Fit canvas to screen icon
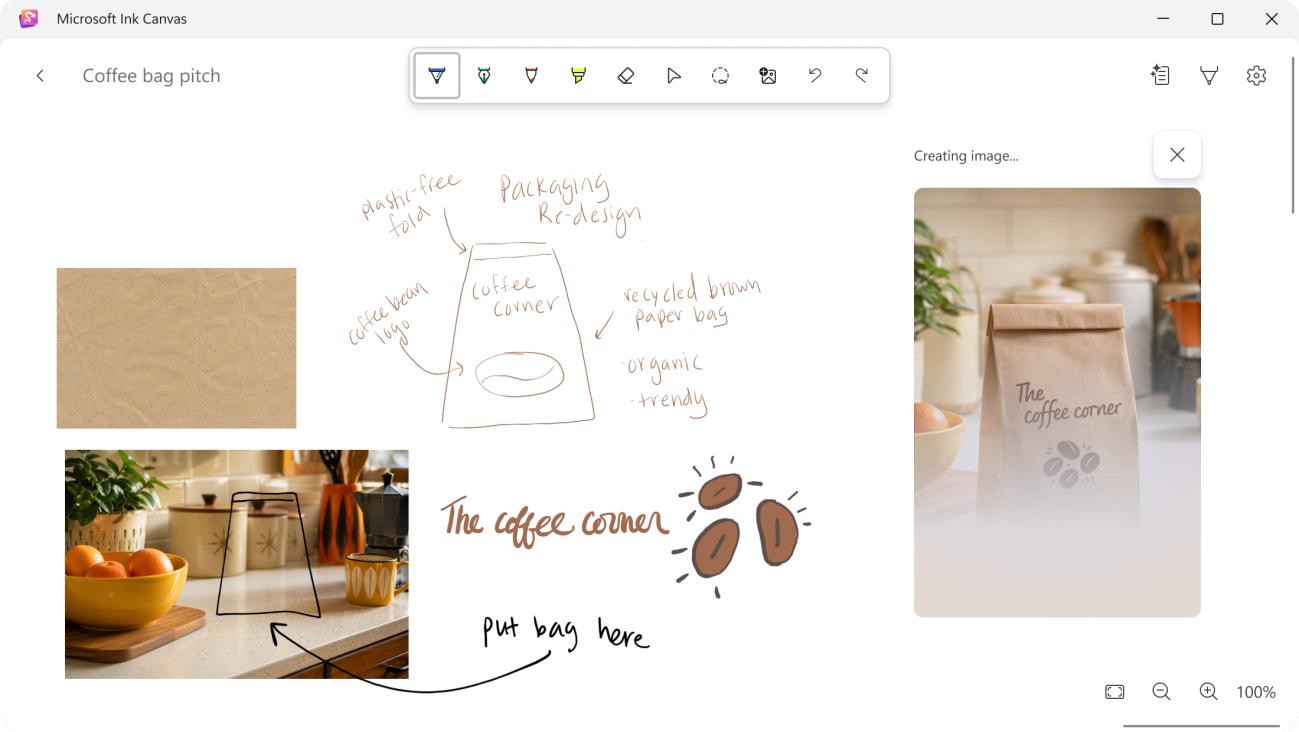This screenshot has width=1299, height=732. (1115, 692)
